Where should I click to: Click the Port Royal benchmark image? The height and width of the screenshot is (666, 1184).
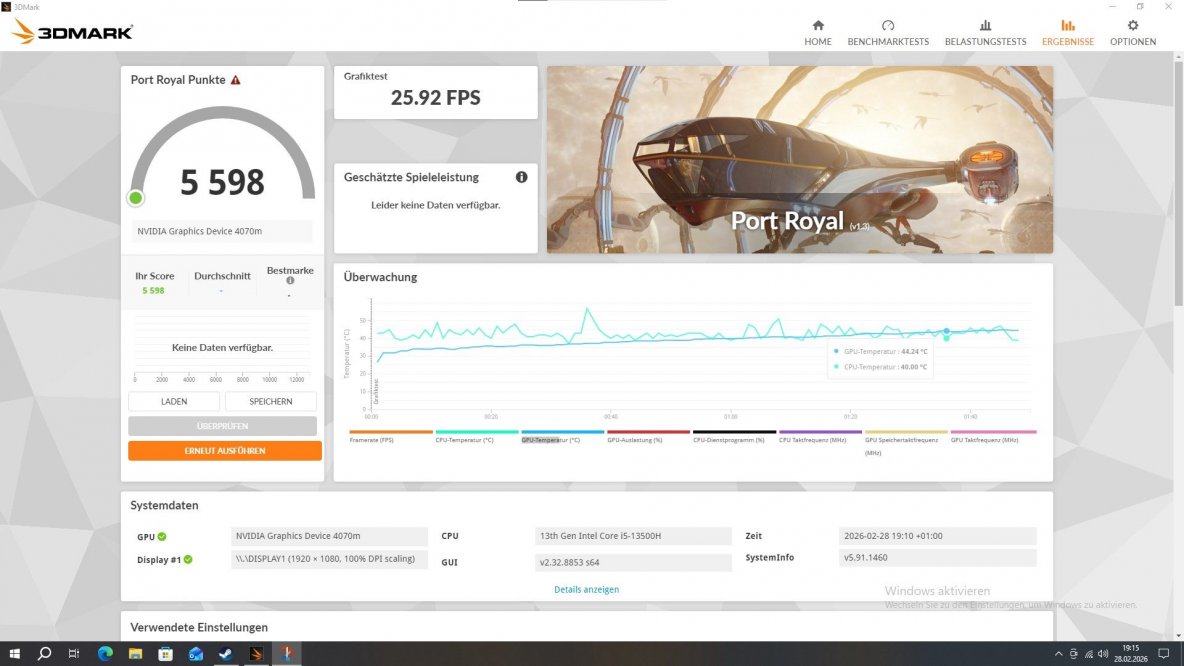(x=800, y=159)
